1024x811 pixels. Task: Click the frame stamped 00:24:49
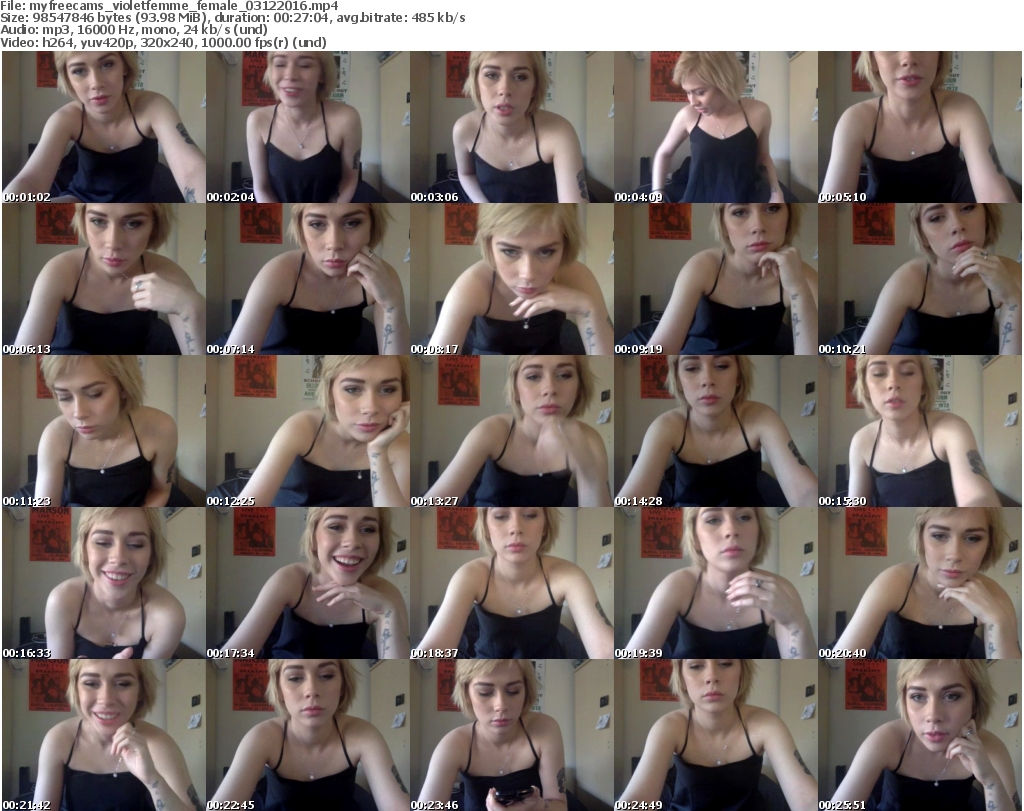[x=716, y=735]
